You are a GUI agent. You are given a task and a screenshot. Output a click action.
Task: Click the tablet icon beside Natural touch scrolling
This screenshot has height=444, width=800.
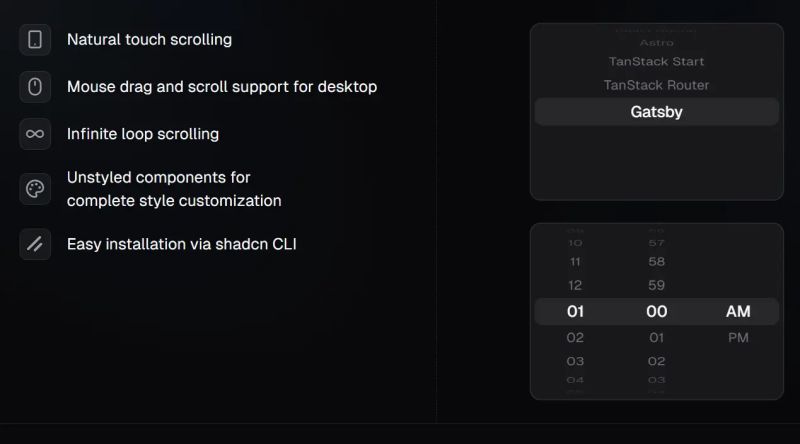point(35,40)
